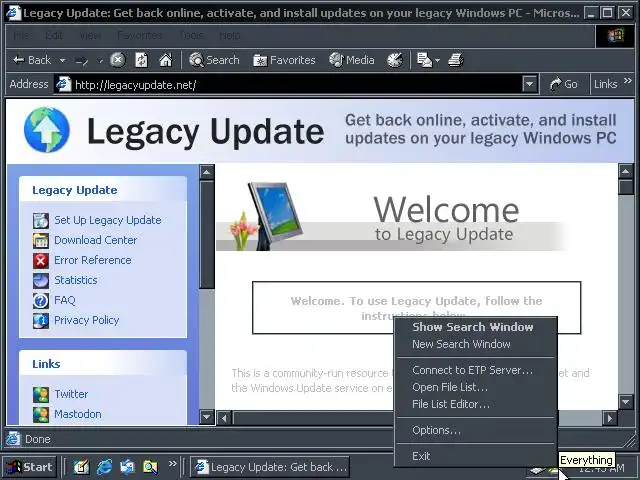Click the horizontal scrollbar left arrow
Viewport: 640px width, 480px height.
224,418
